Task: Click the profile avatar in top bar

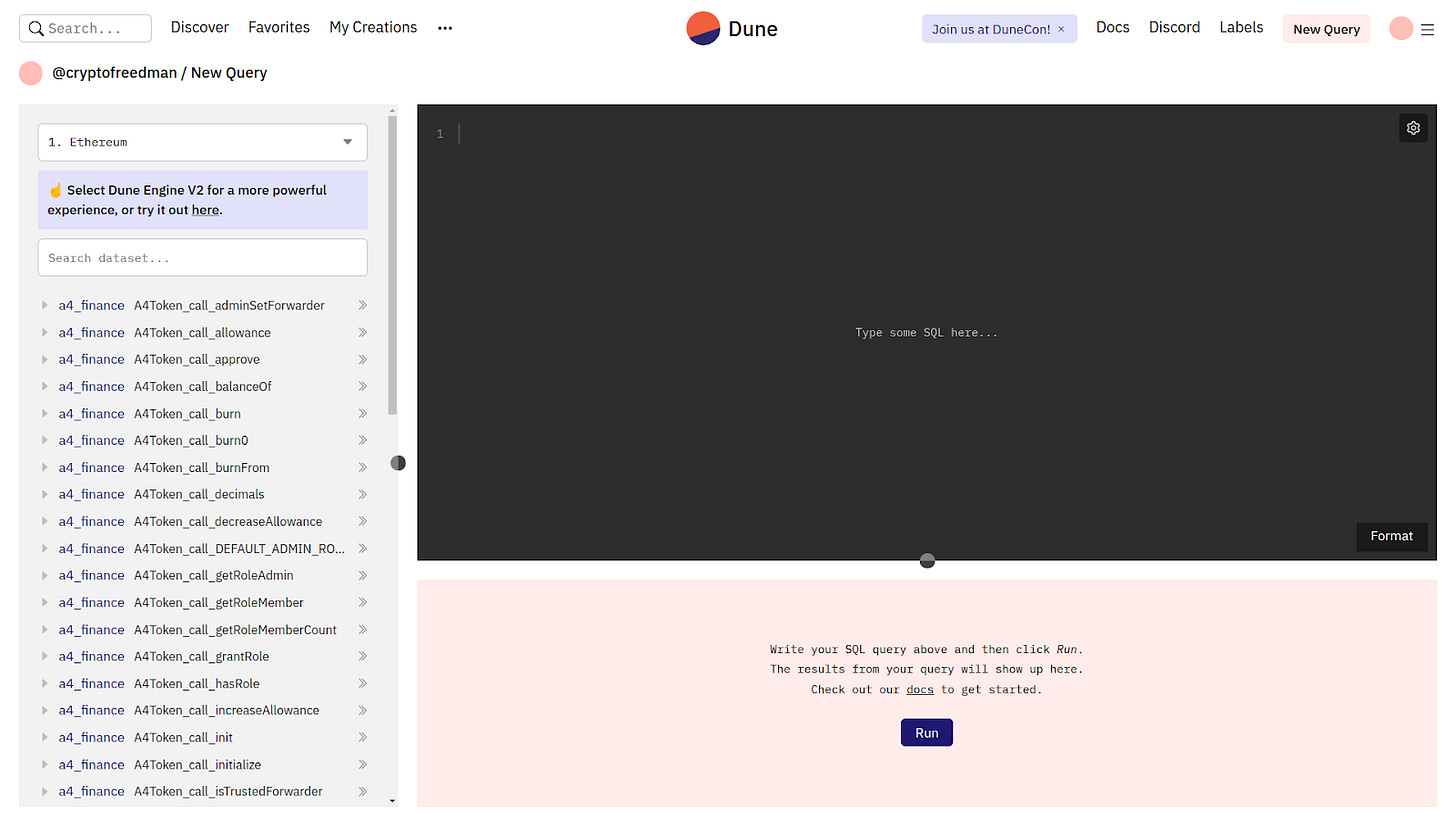Action: coord(1401,28)
